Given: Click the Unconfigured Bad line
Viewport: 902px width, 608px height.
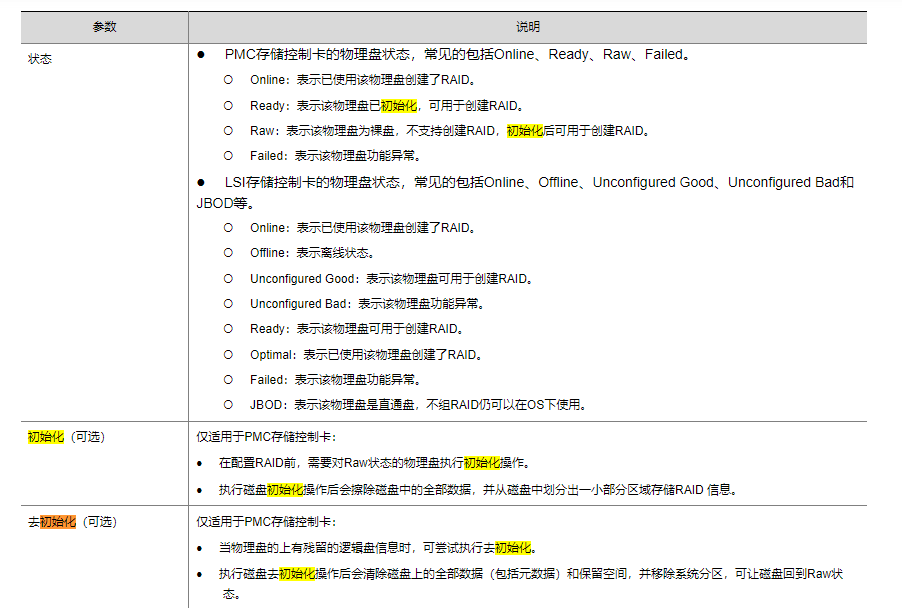Looking at the screenshot, I should click(368, 304).
